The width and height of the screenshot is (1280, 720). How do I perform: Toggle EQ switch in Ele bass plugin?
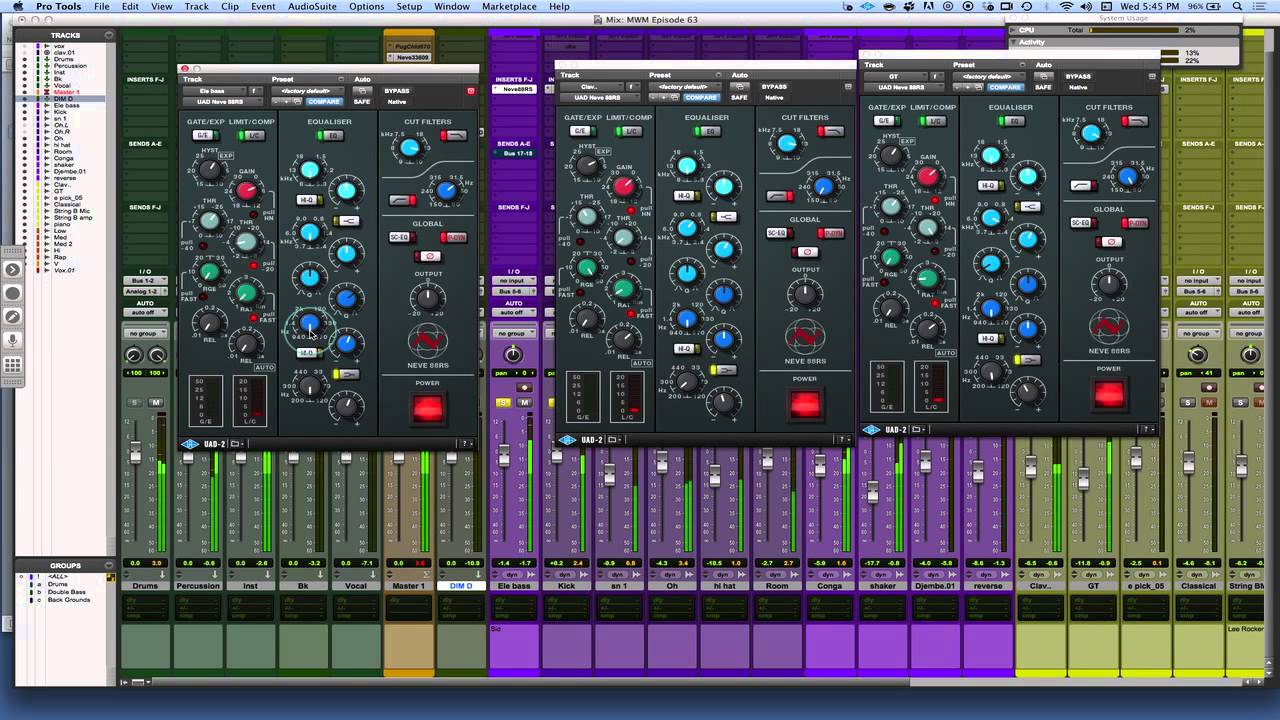(329, 135)
